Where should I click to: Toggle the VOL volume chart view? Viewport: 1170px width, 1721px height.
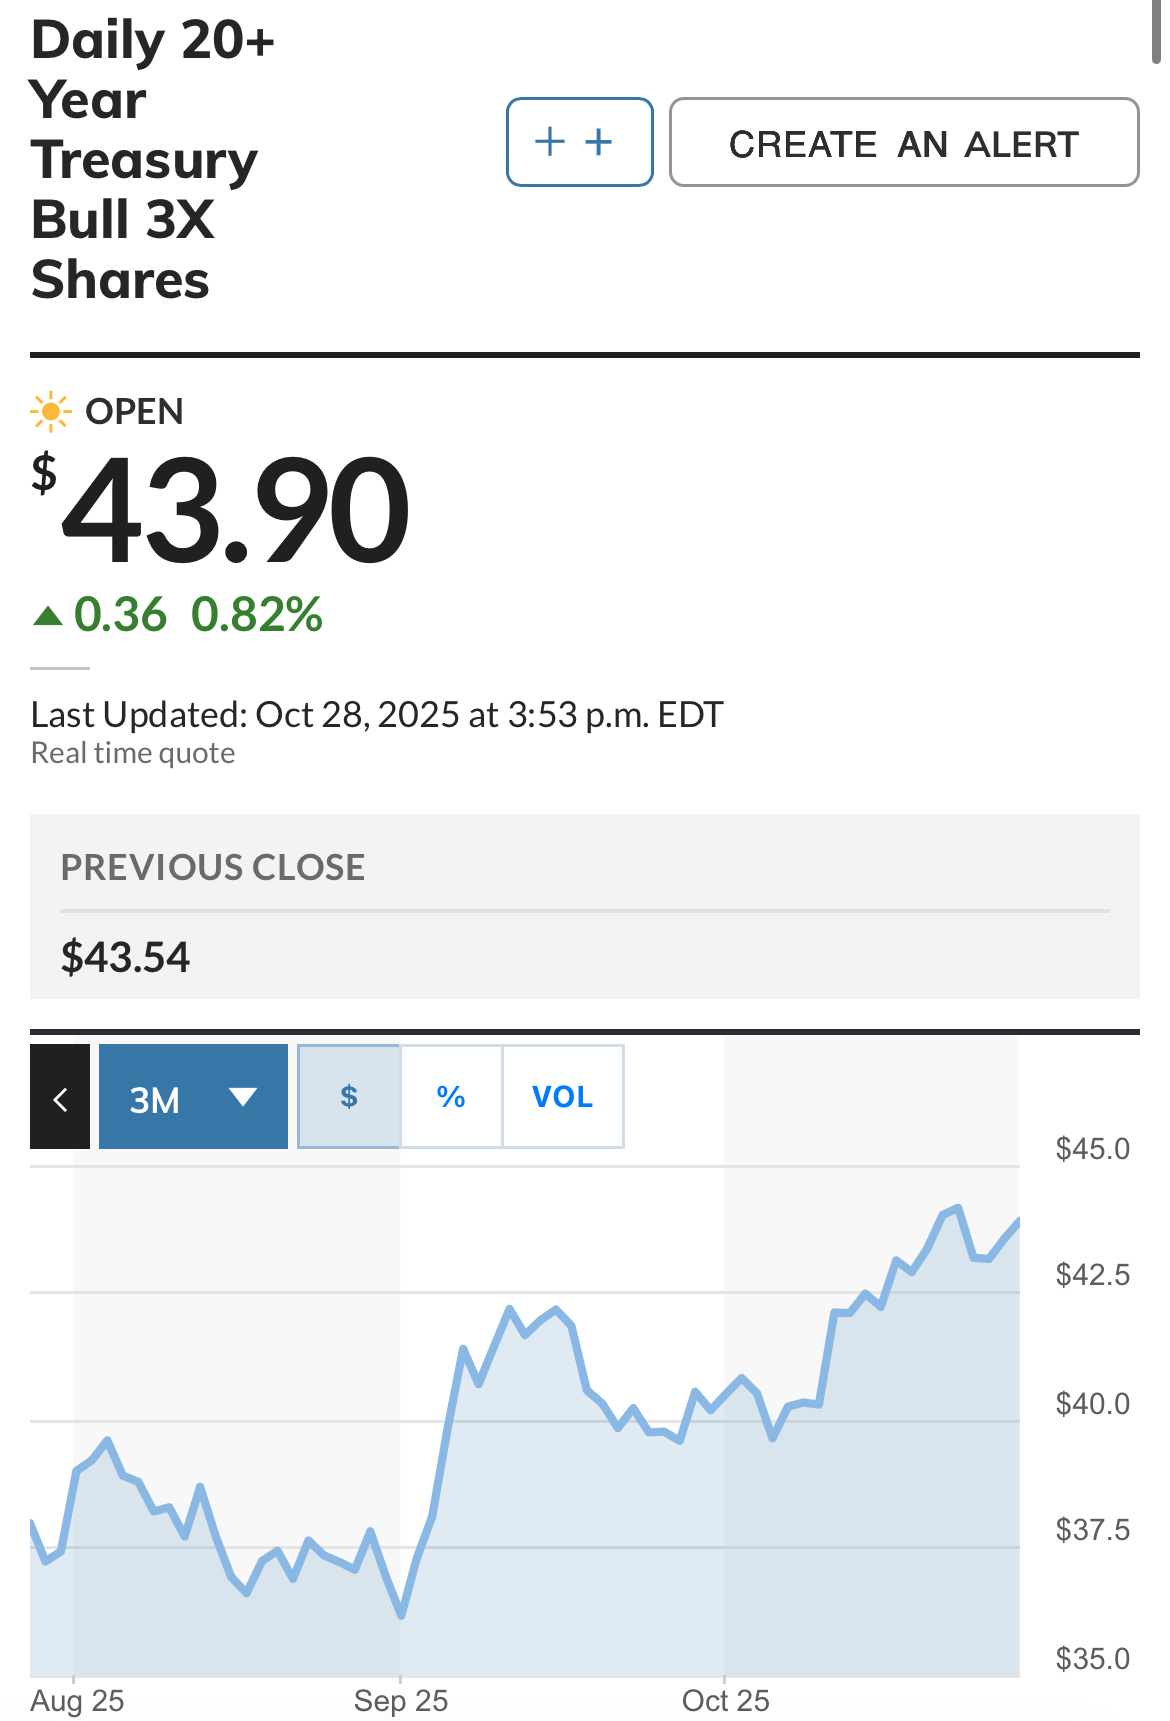click(562, 1097)
